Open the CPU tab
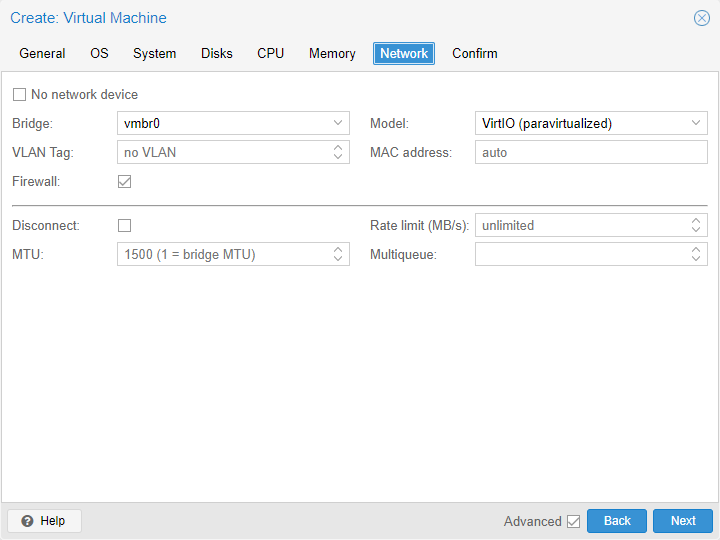 click(x=270, y=54)
